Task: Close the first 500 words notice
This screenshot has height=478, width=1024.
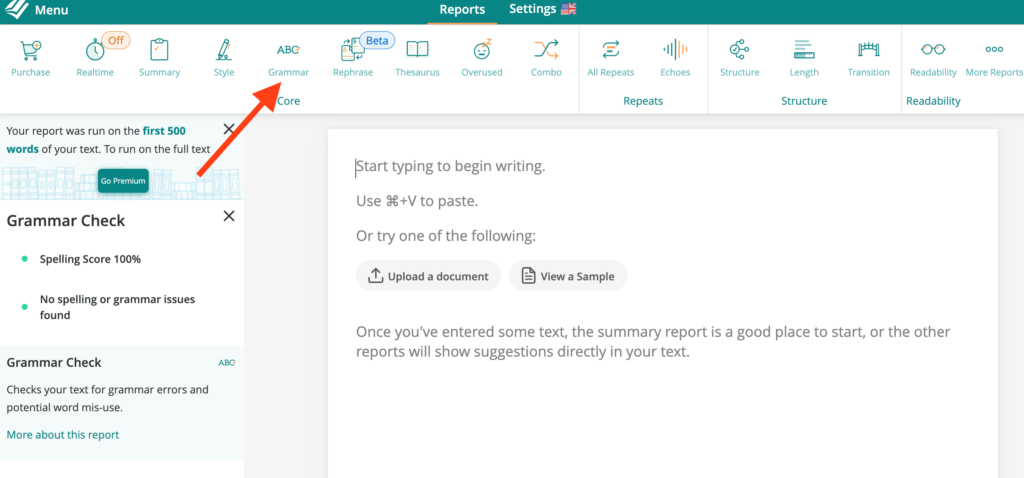Action: (x=229, y=129)
